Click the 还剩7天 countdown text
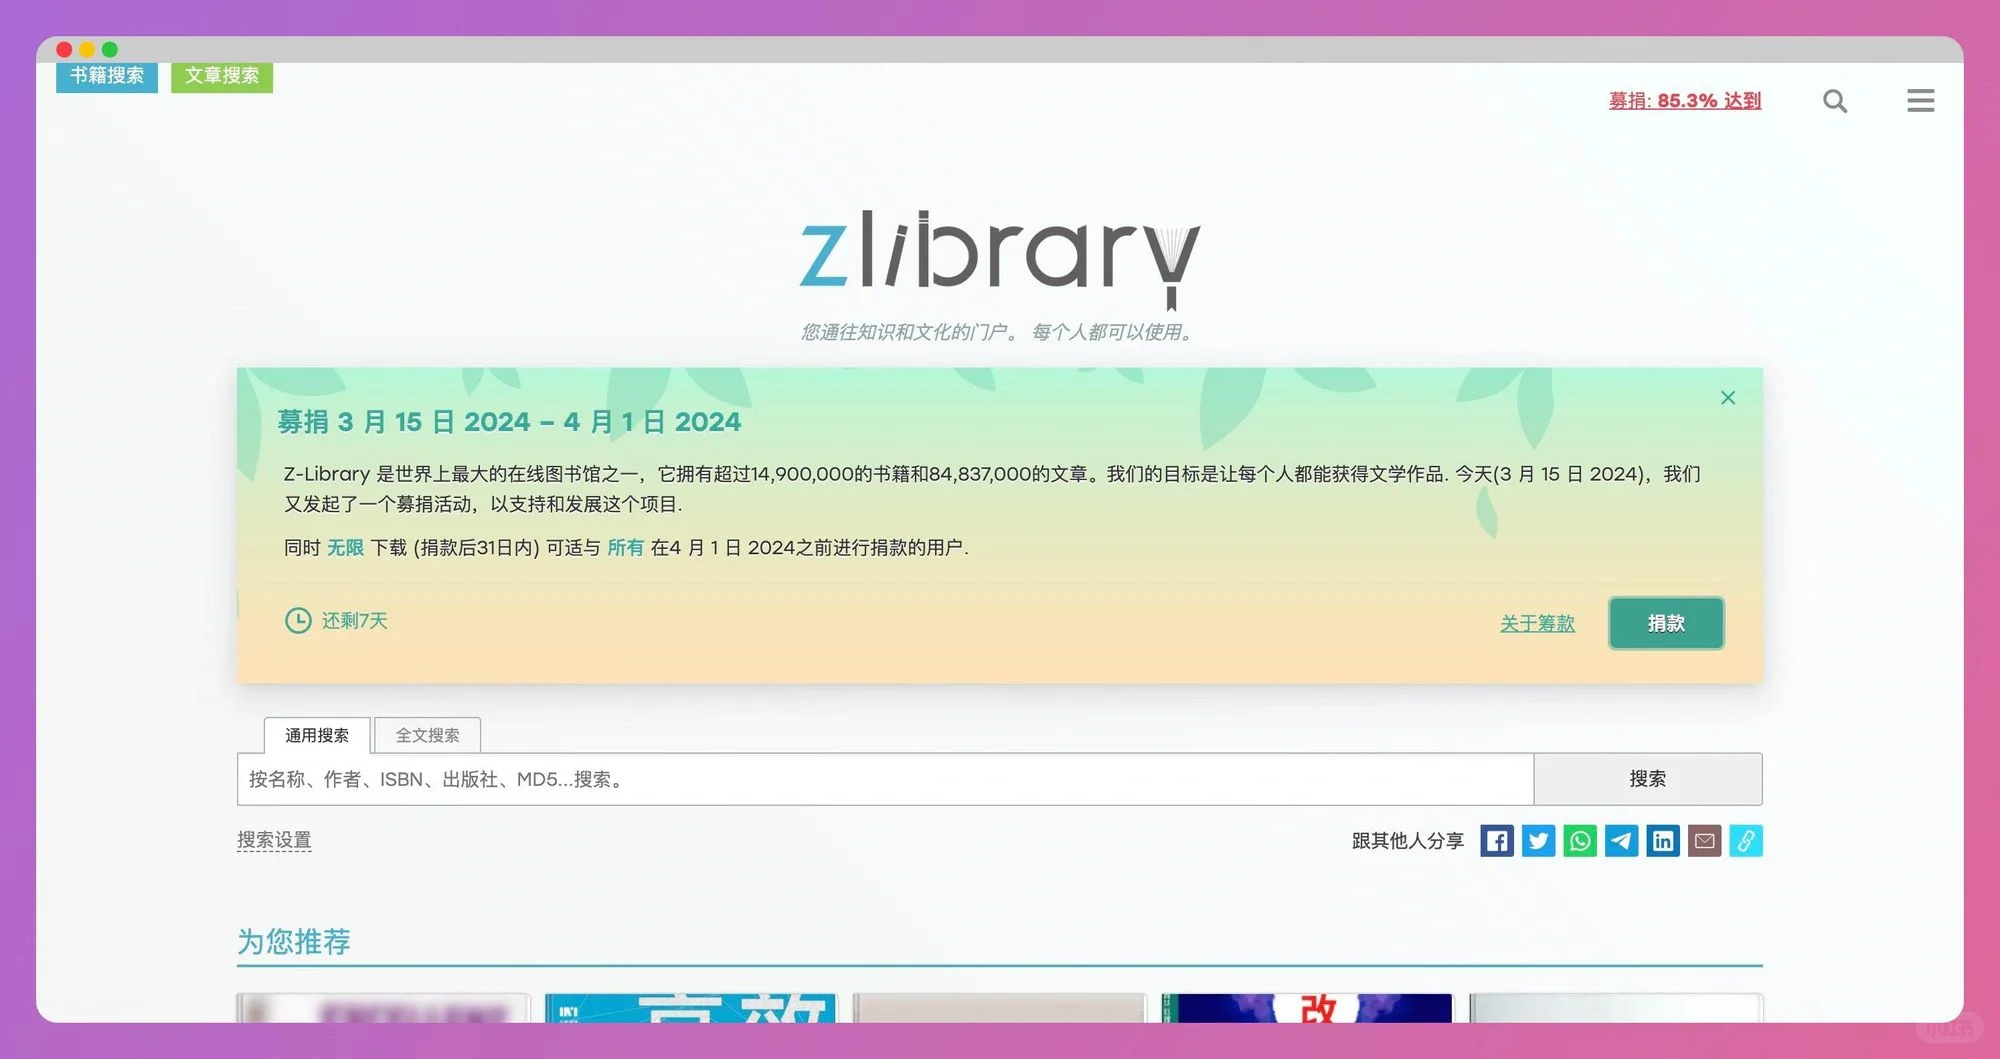The height and width of the screenshot is (1059, 2000). 355,621
